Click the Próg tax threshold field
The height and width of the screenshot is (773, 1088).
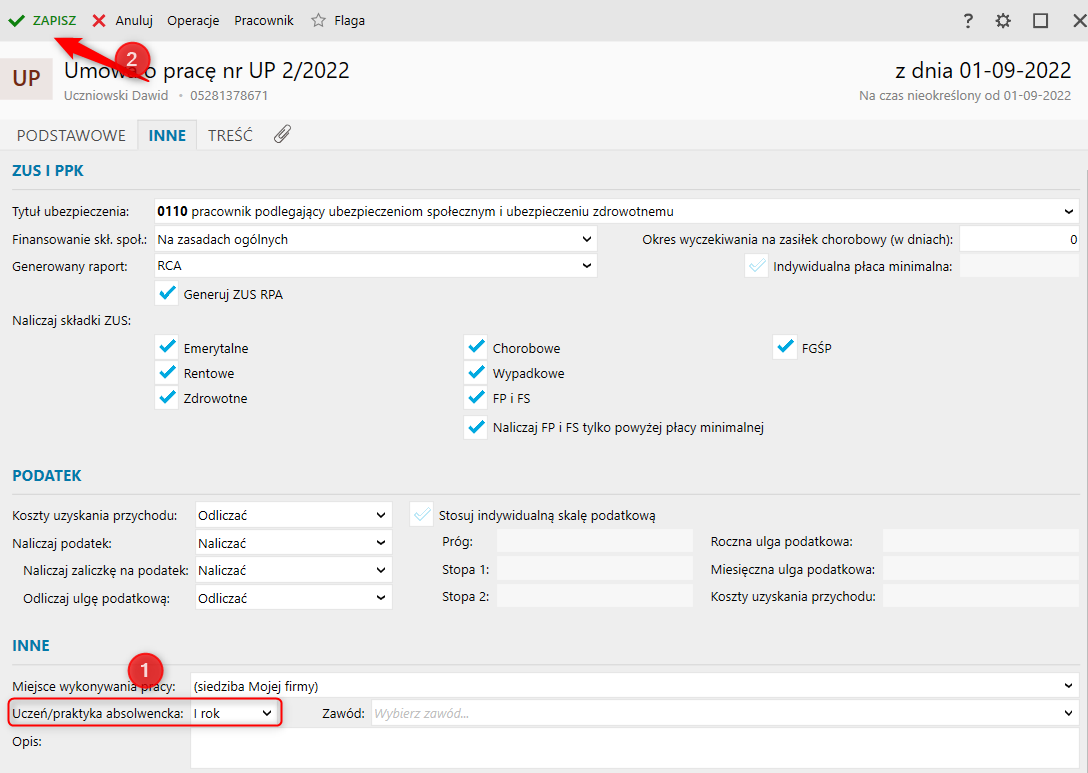click(x=595, y=541)
